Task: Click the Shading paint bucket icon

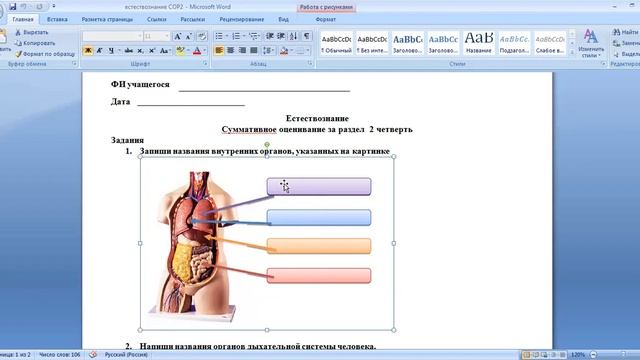Action: tap(284, 51)
